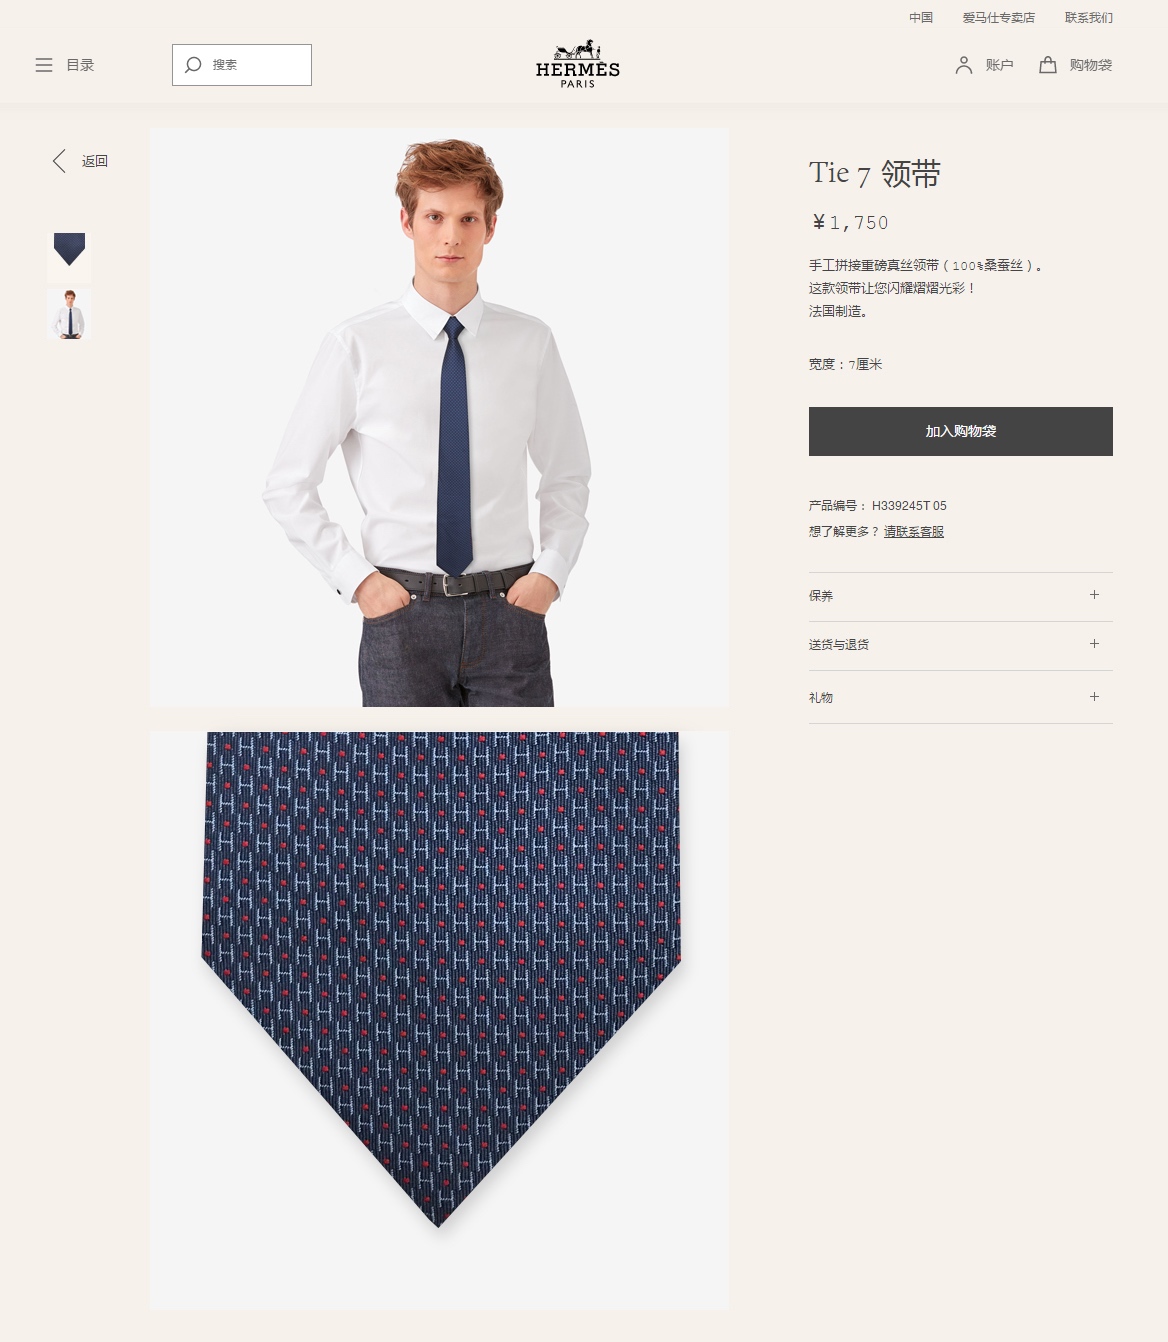Click the plus icon beside 礼物

click(x=1094, y=697)
